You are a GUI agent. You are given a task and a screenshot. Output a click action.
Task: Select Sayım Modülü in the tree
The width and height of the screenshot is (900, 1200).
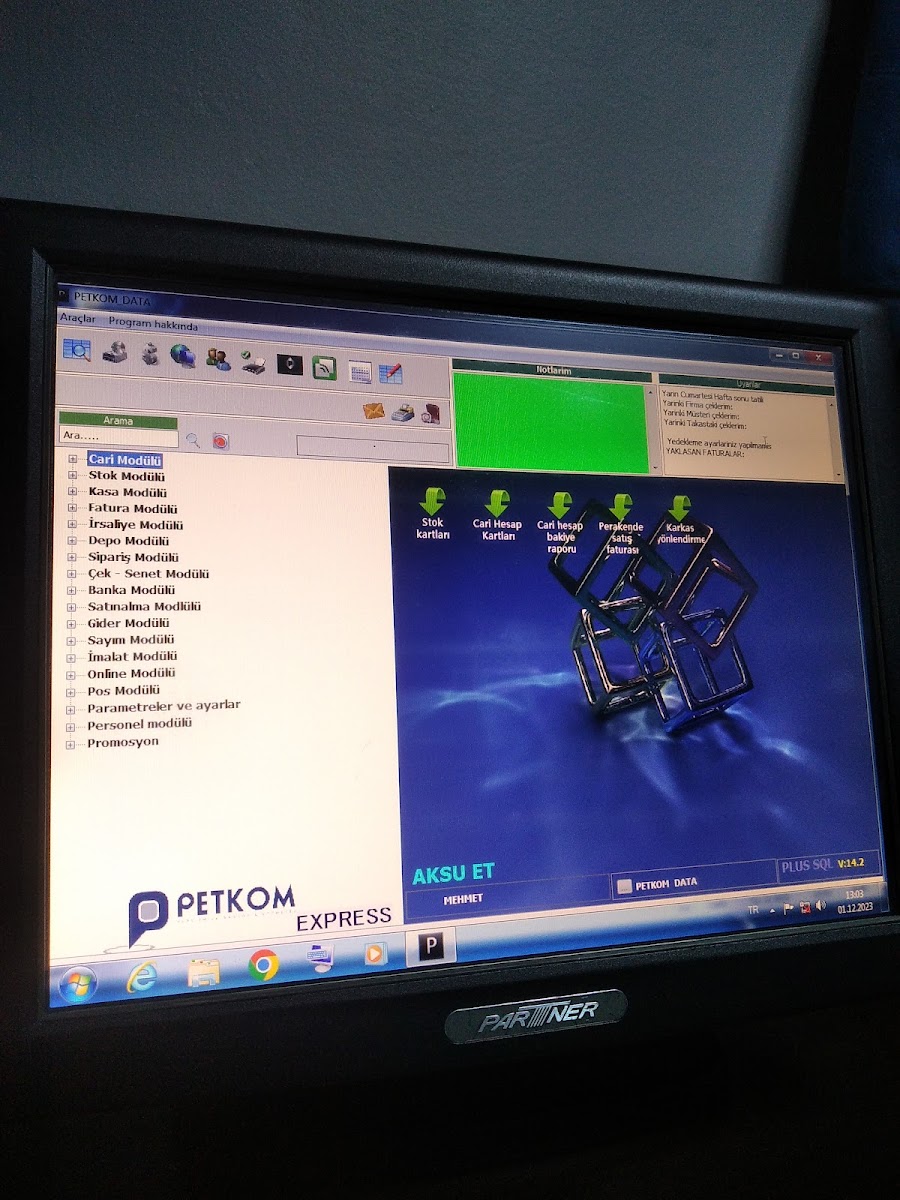coord(130,640)
